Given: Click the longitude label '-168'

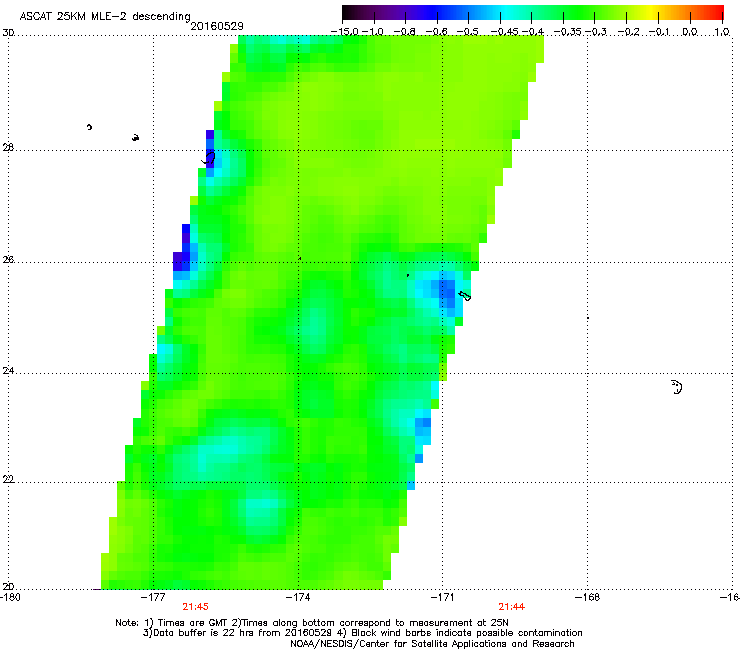Looking at the screenshot, I should (x=587, y=597).
